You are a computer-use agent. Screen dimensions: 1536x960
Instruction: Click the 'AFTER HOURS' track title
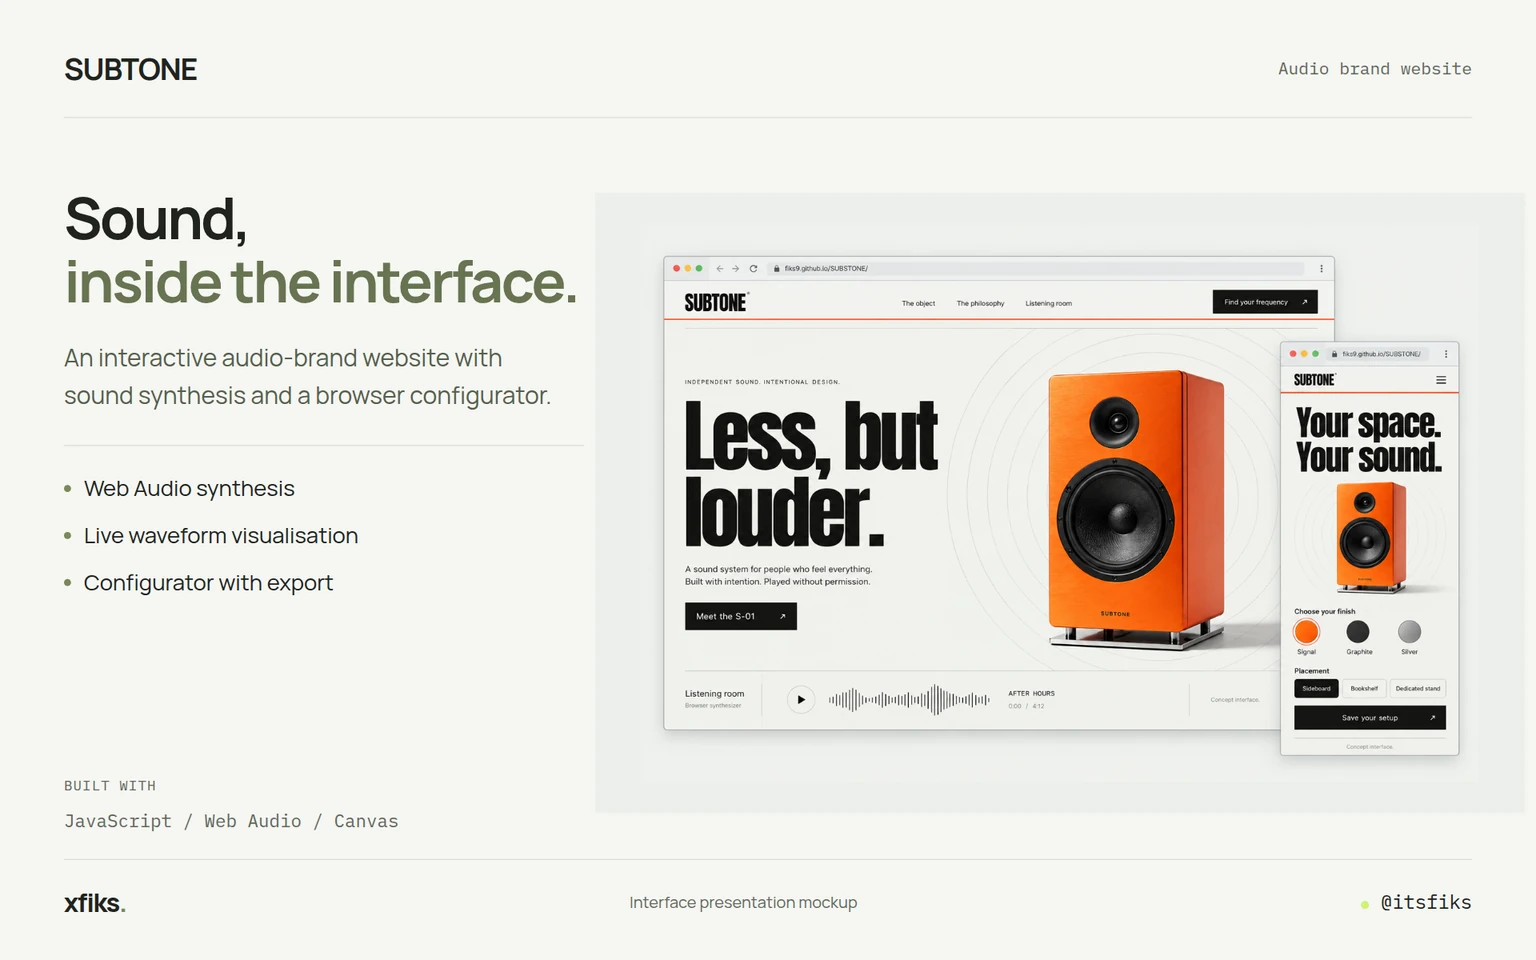(1031, 693)
